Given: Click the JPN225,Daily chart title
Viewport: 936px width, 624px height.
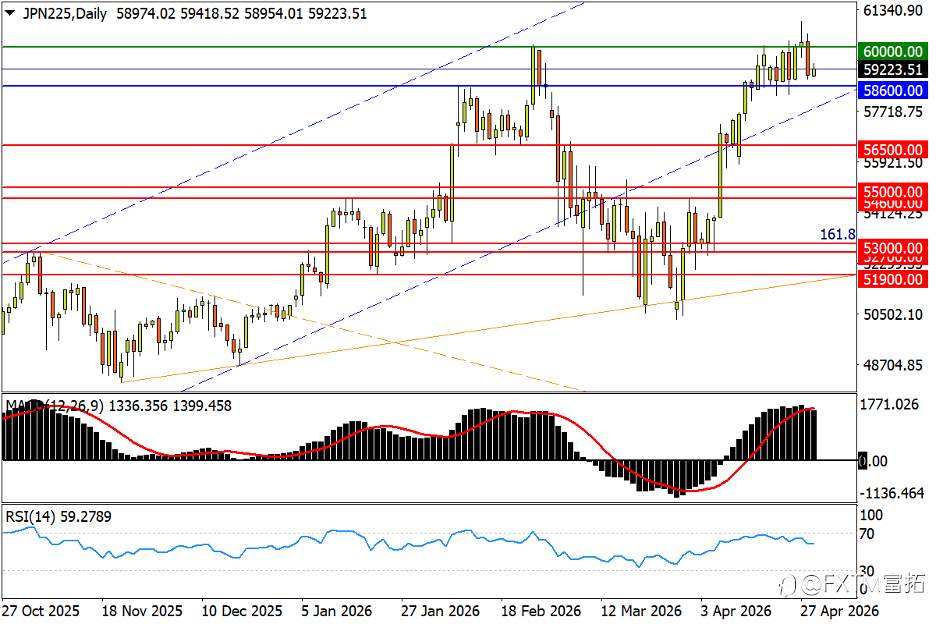Looking at the screenshot, I should click(64, 13).
